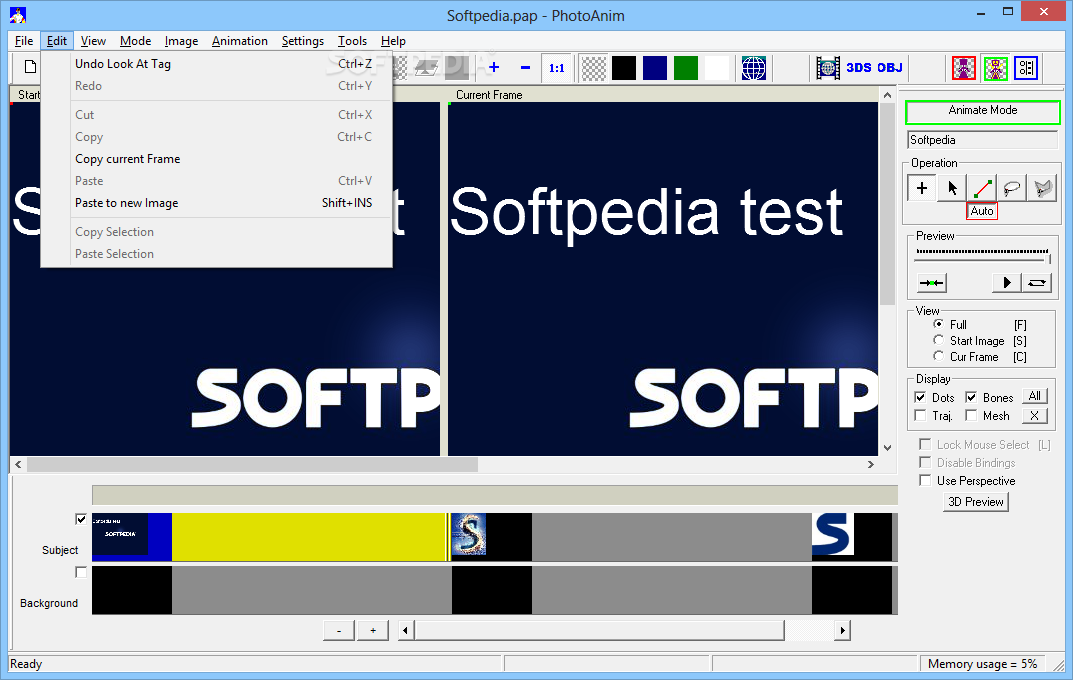Select the arrow pointer operation tool
1073x680 pixels.
pos(952,187)
